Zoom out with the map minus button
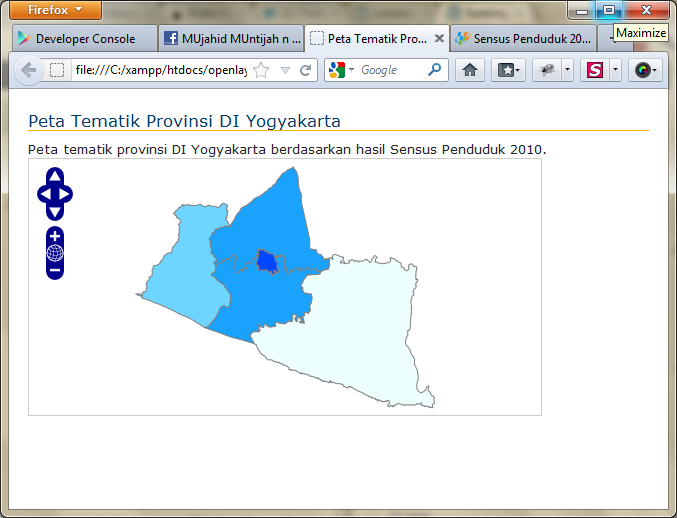The image size is (677, 518). (x=55, y=270)
